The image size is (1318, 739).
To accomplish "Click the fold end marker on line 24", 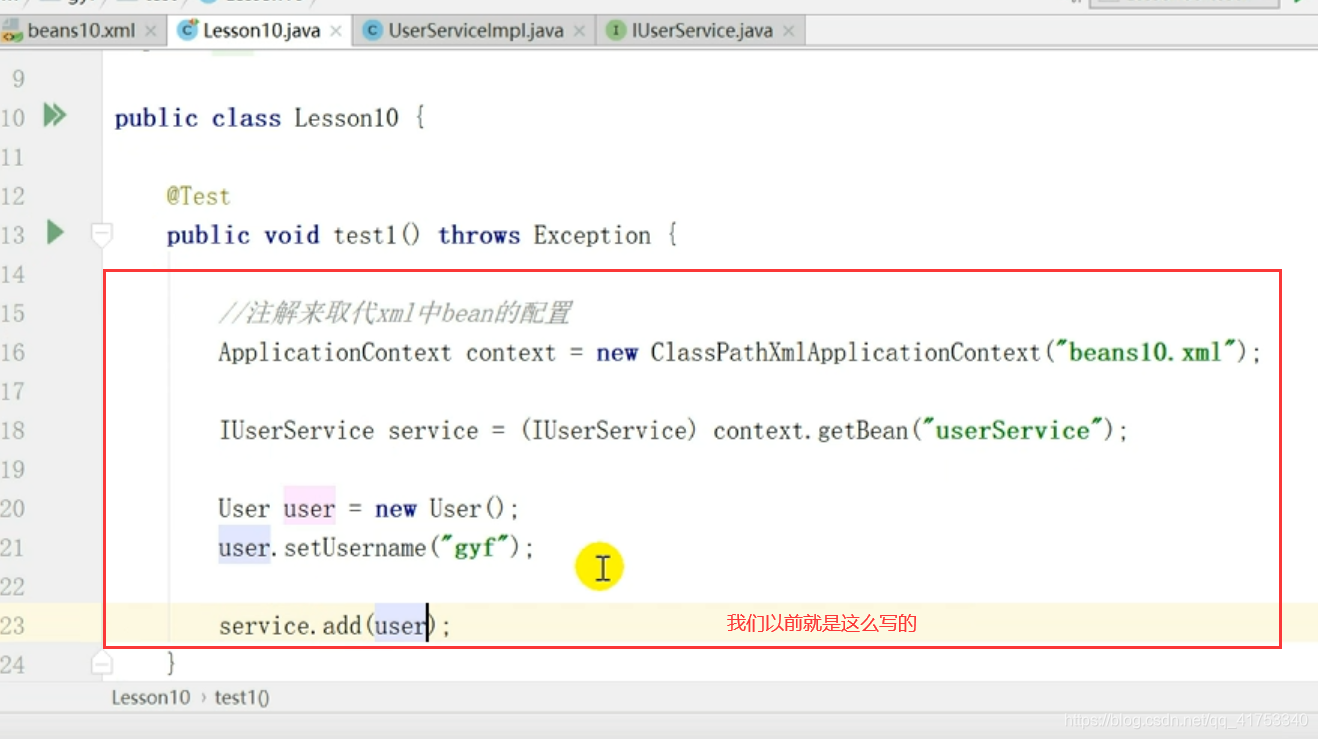I will (101, 663).
